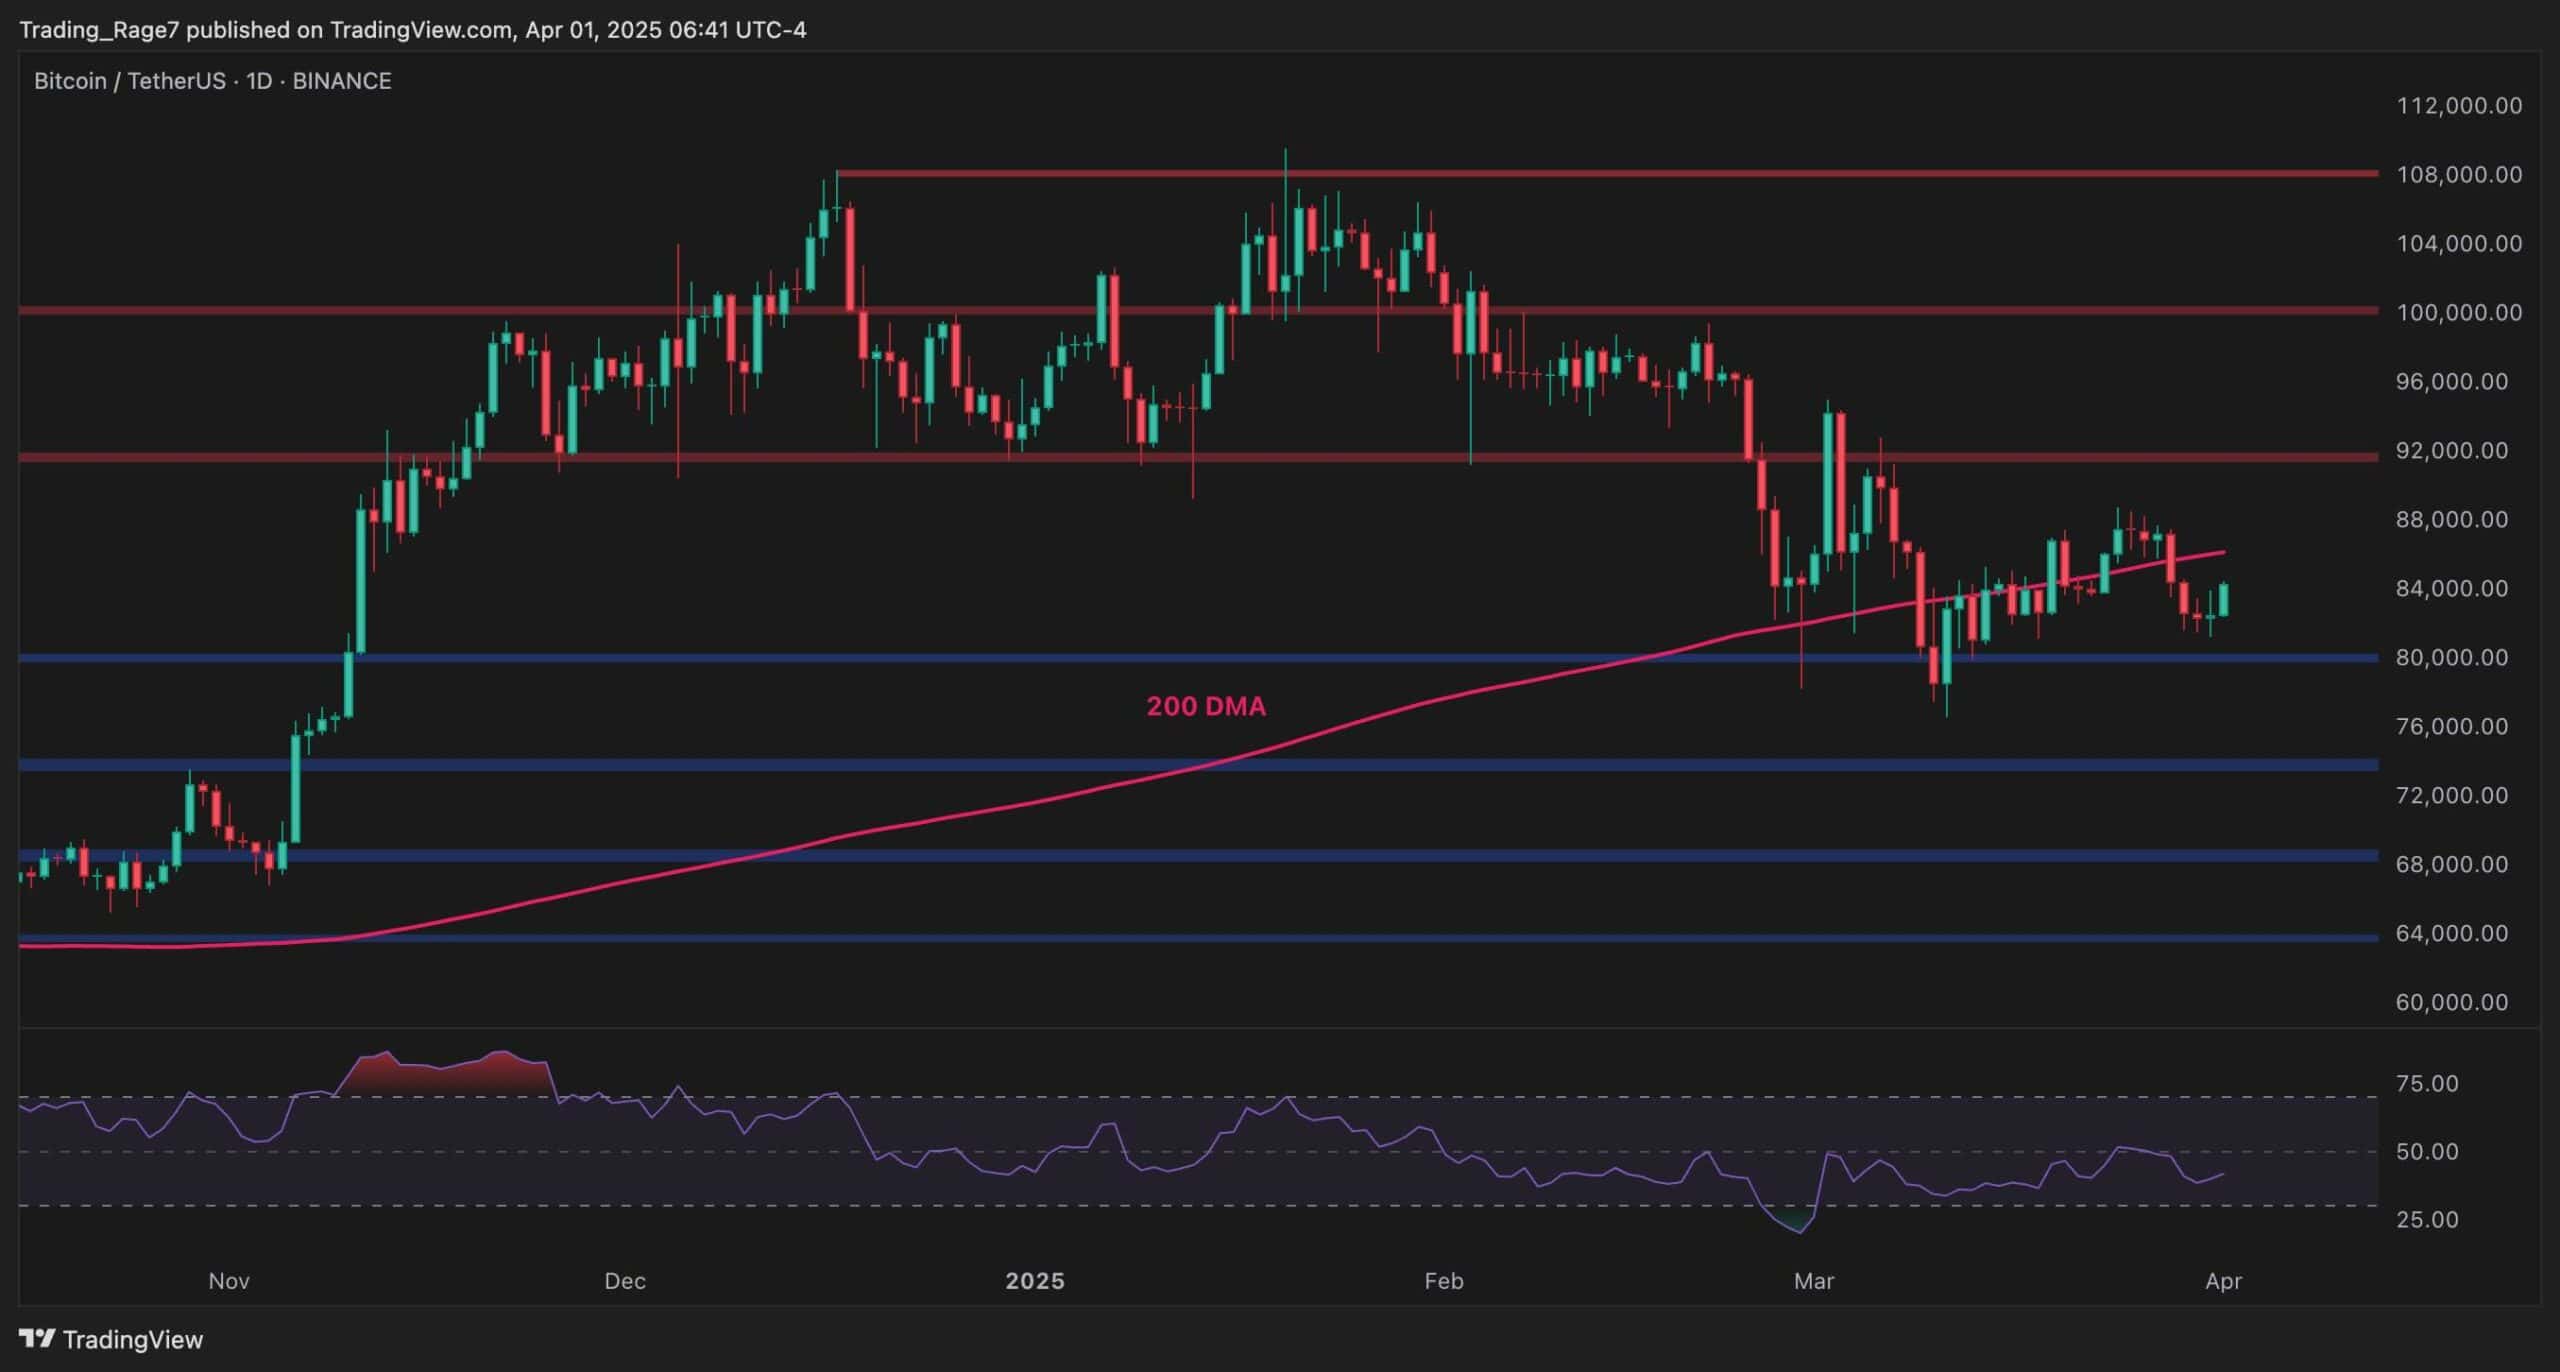Viewport: 2560px width, 1372px height.
Task: Click the Apr time axis label
Action: point(2223,1280)
